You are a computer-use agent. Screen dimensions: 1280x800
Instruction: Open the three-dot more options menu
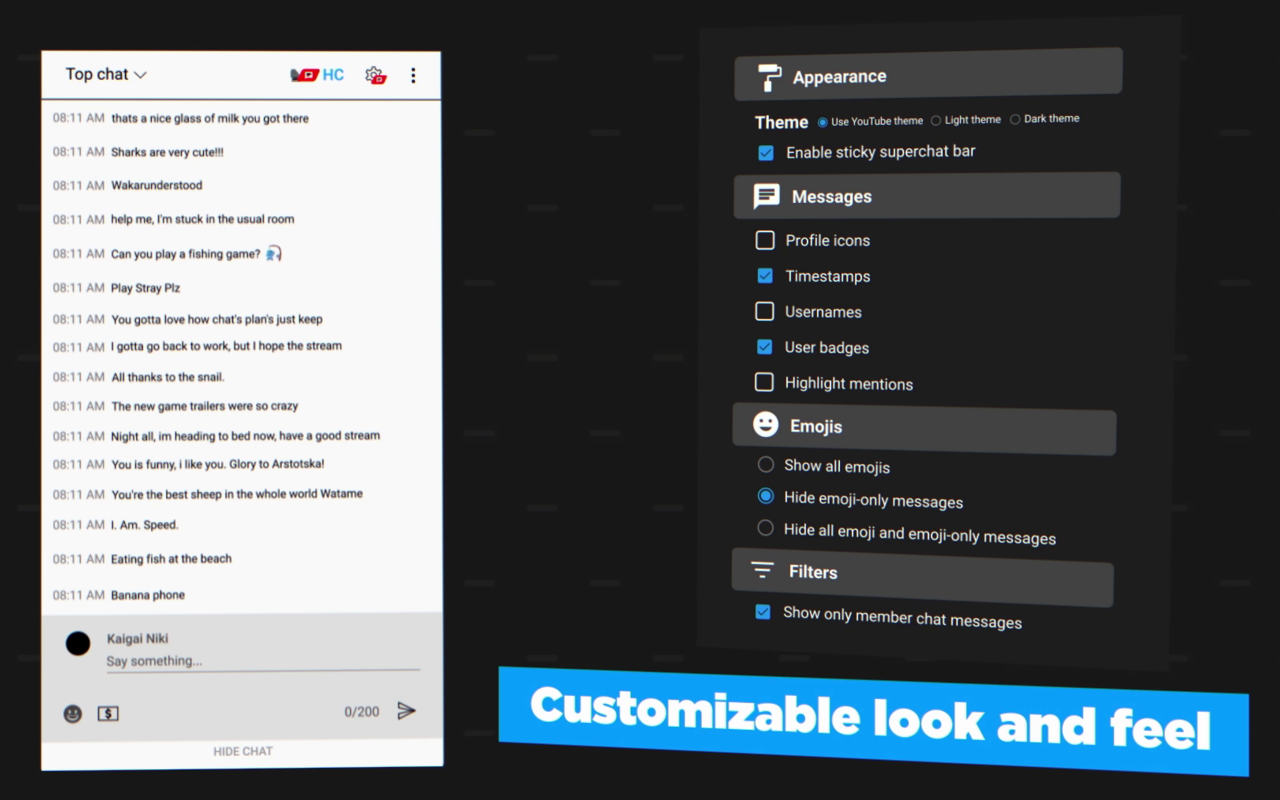point(413,76)
